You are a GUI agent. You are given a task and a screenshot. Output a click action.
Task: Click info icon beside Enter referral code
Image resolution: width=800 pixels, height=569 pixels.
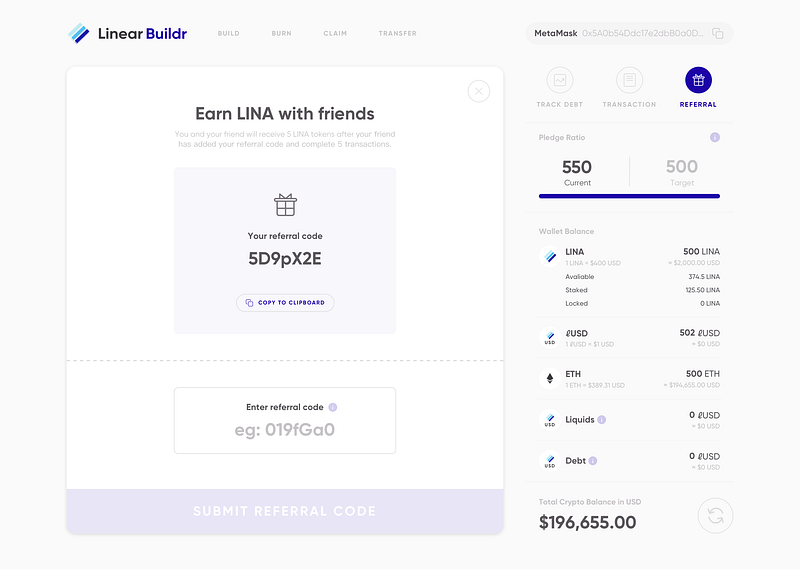pyautogui.click(x=333, y=407)
